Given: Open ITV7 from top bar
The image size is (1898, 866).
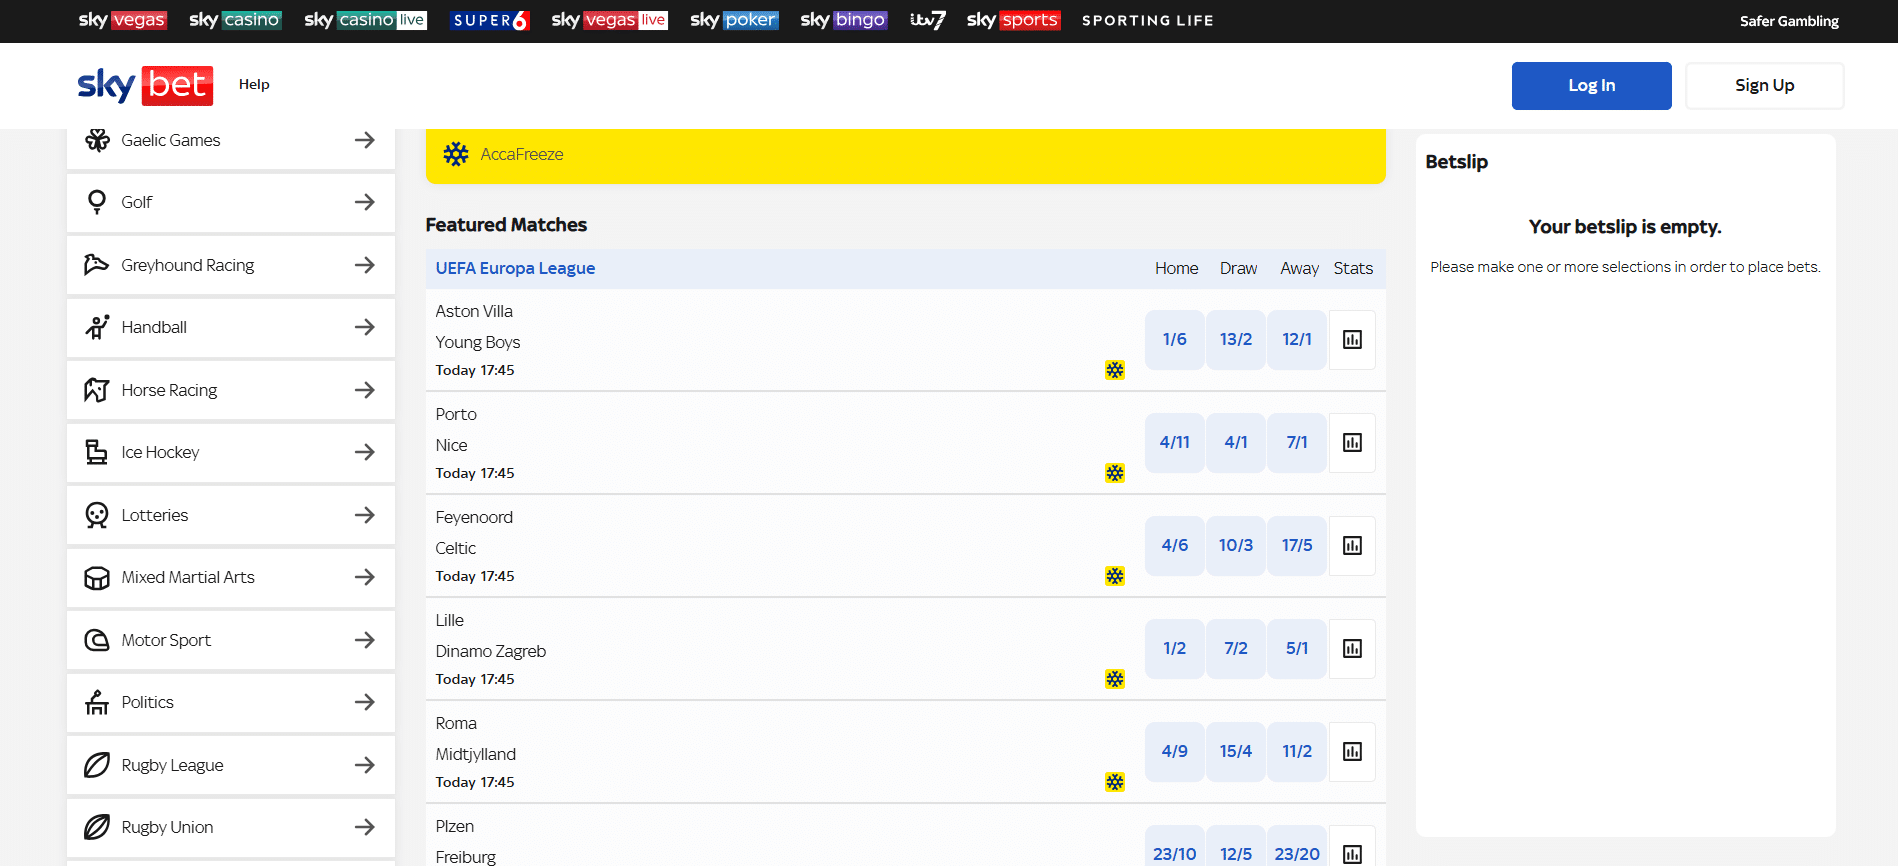Looking at the screenshot, I should (927, 20).
